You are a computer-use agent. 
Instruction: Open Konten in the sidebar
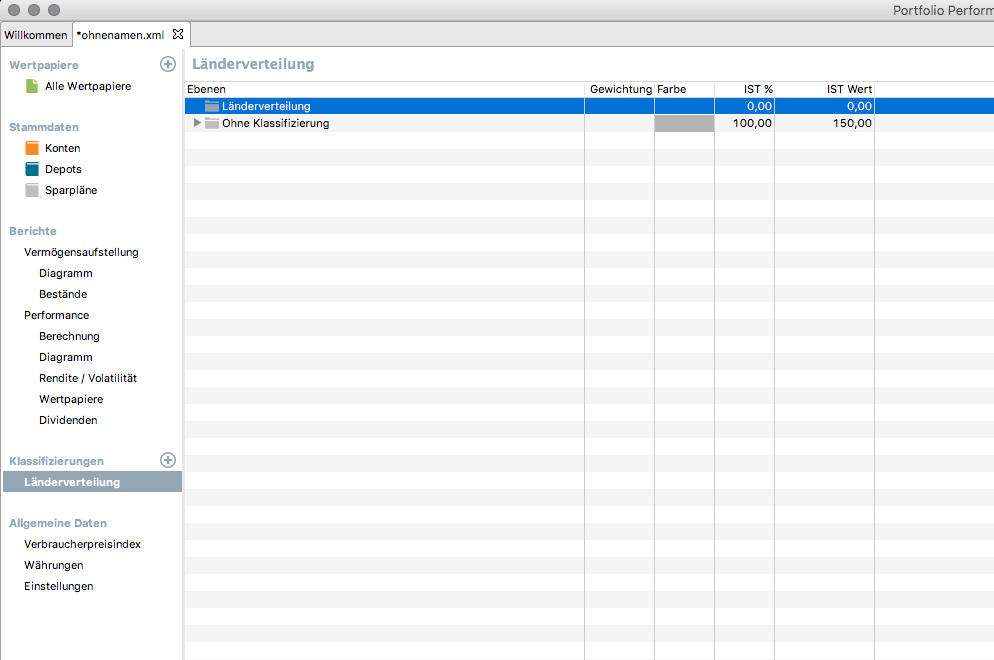63,148
